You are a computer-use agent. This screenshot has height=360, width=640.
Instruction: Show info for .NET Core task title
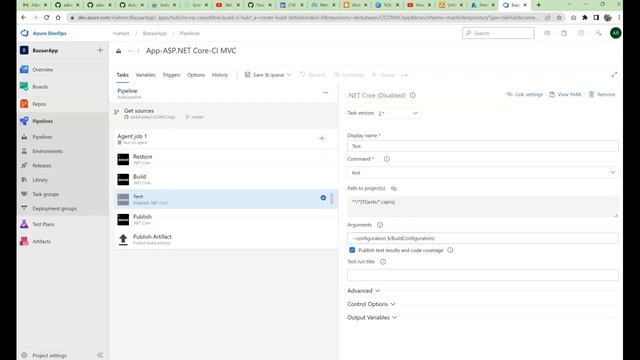[413, 95]
